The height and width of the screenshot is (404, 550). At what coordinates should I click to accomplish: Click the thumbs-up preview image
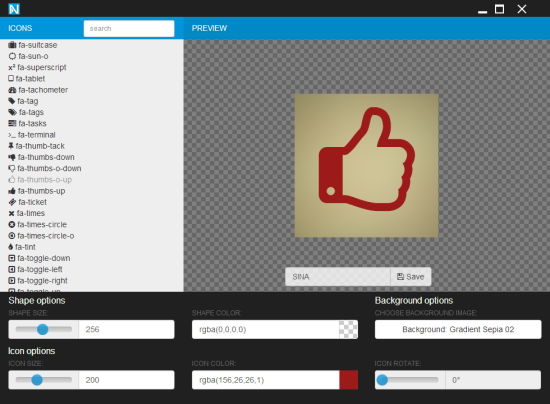[367, 166]
